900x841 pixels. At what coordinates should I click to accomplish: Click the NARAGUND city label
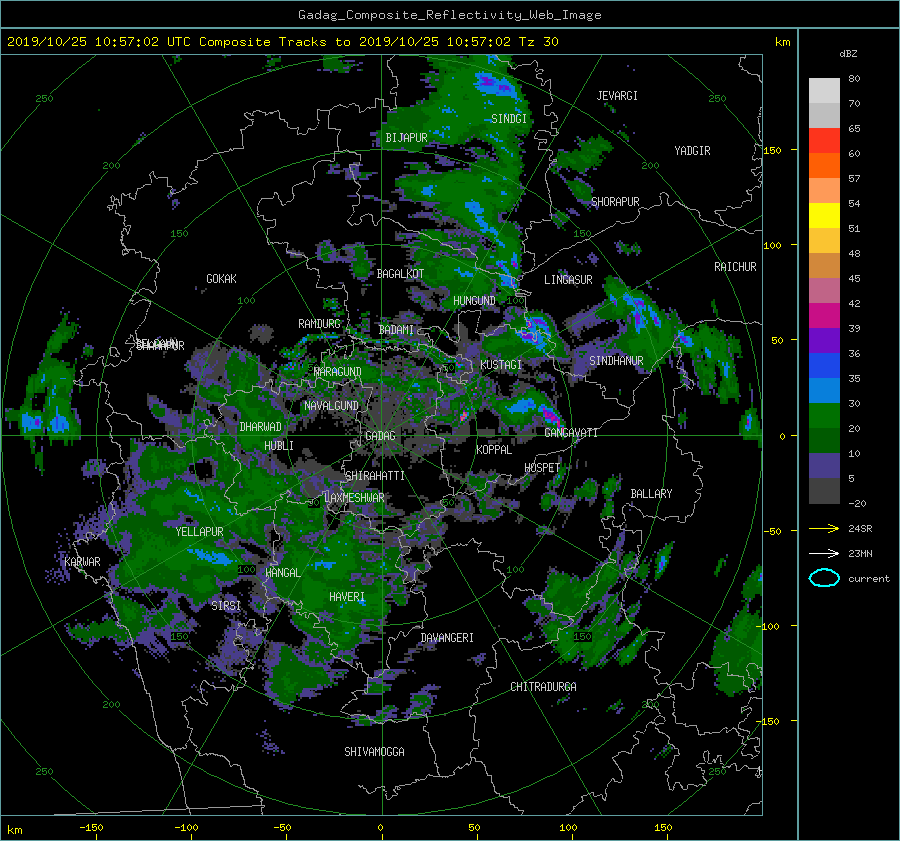(338, 372)
